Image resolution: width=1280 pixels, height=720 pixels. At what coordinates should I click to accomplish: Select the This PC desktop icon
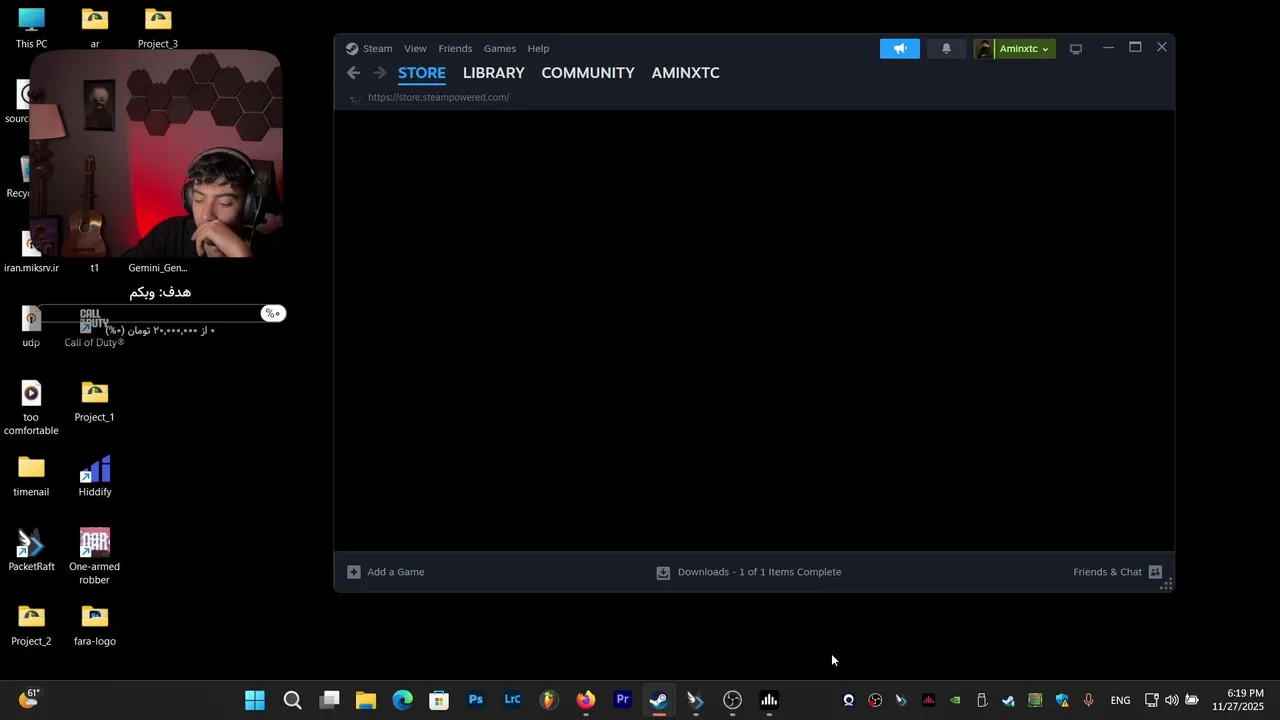click(31, 28)
